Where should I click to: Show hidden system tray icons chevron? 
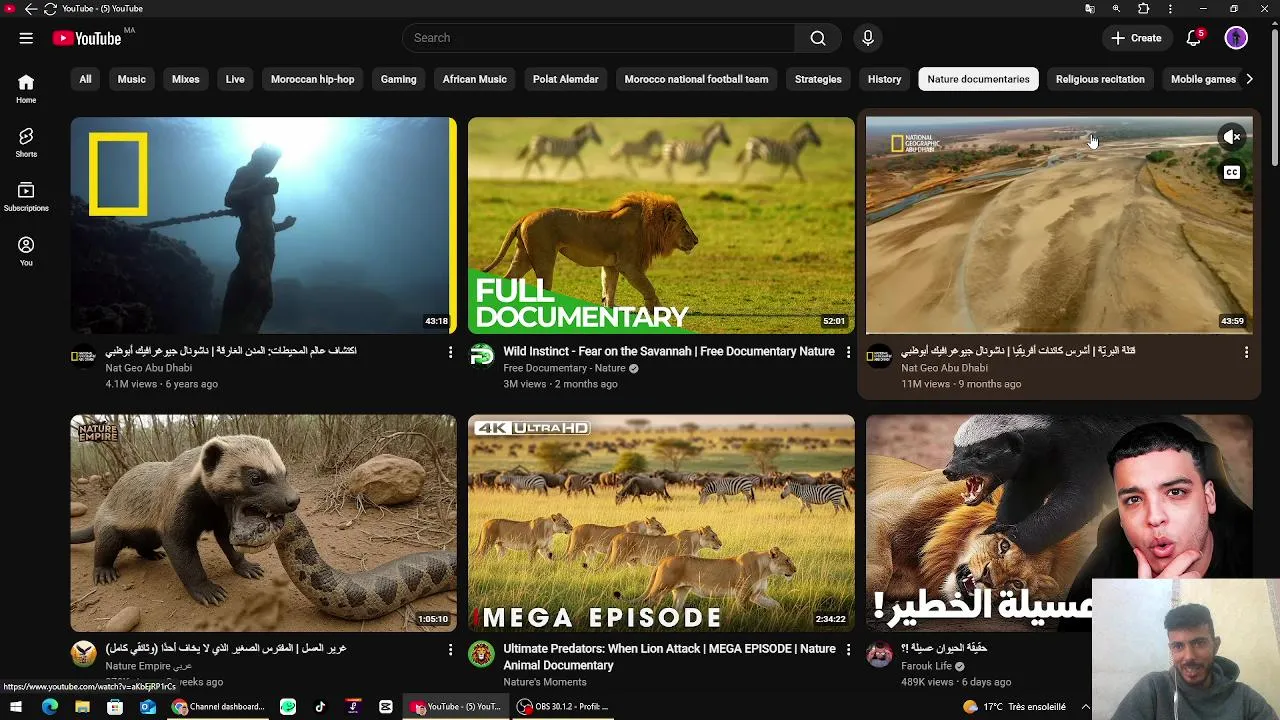coord(1086,707)
